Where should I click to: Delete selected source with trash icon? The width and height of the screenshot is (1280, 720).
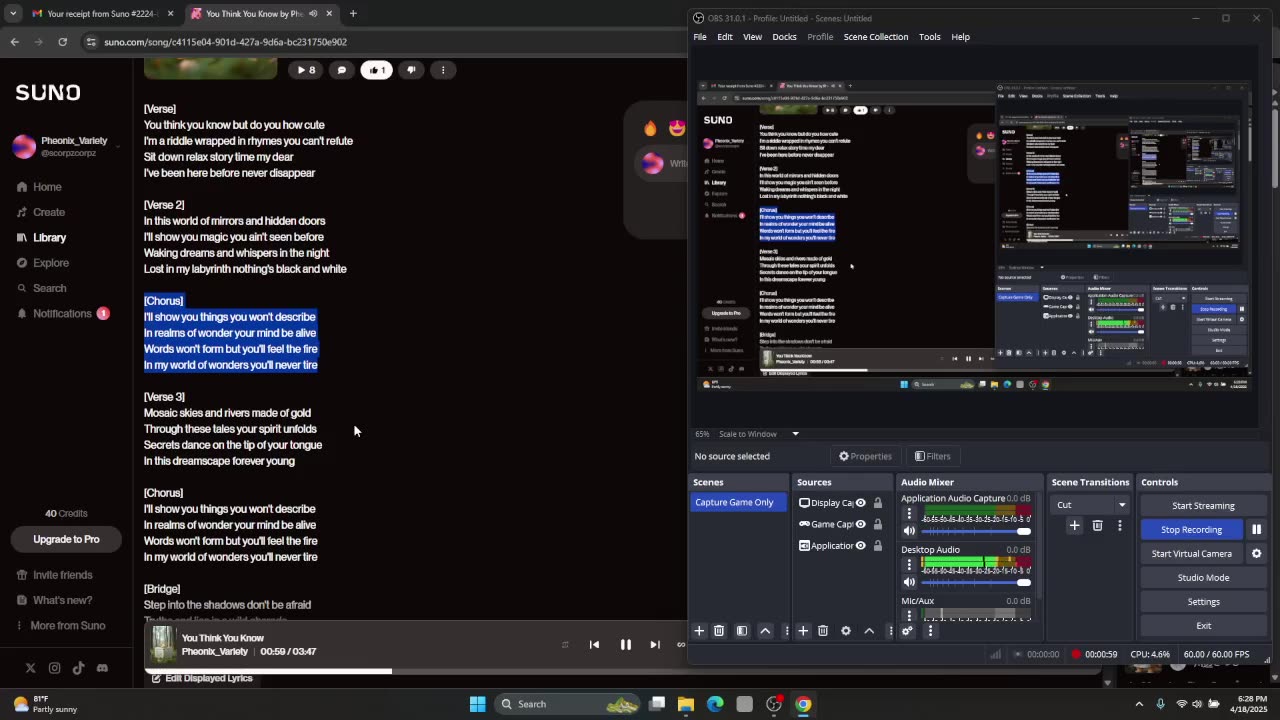tap(823, 631)
